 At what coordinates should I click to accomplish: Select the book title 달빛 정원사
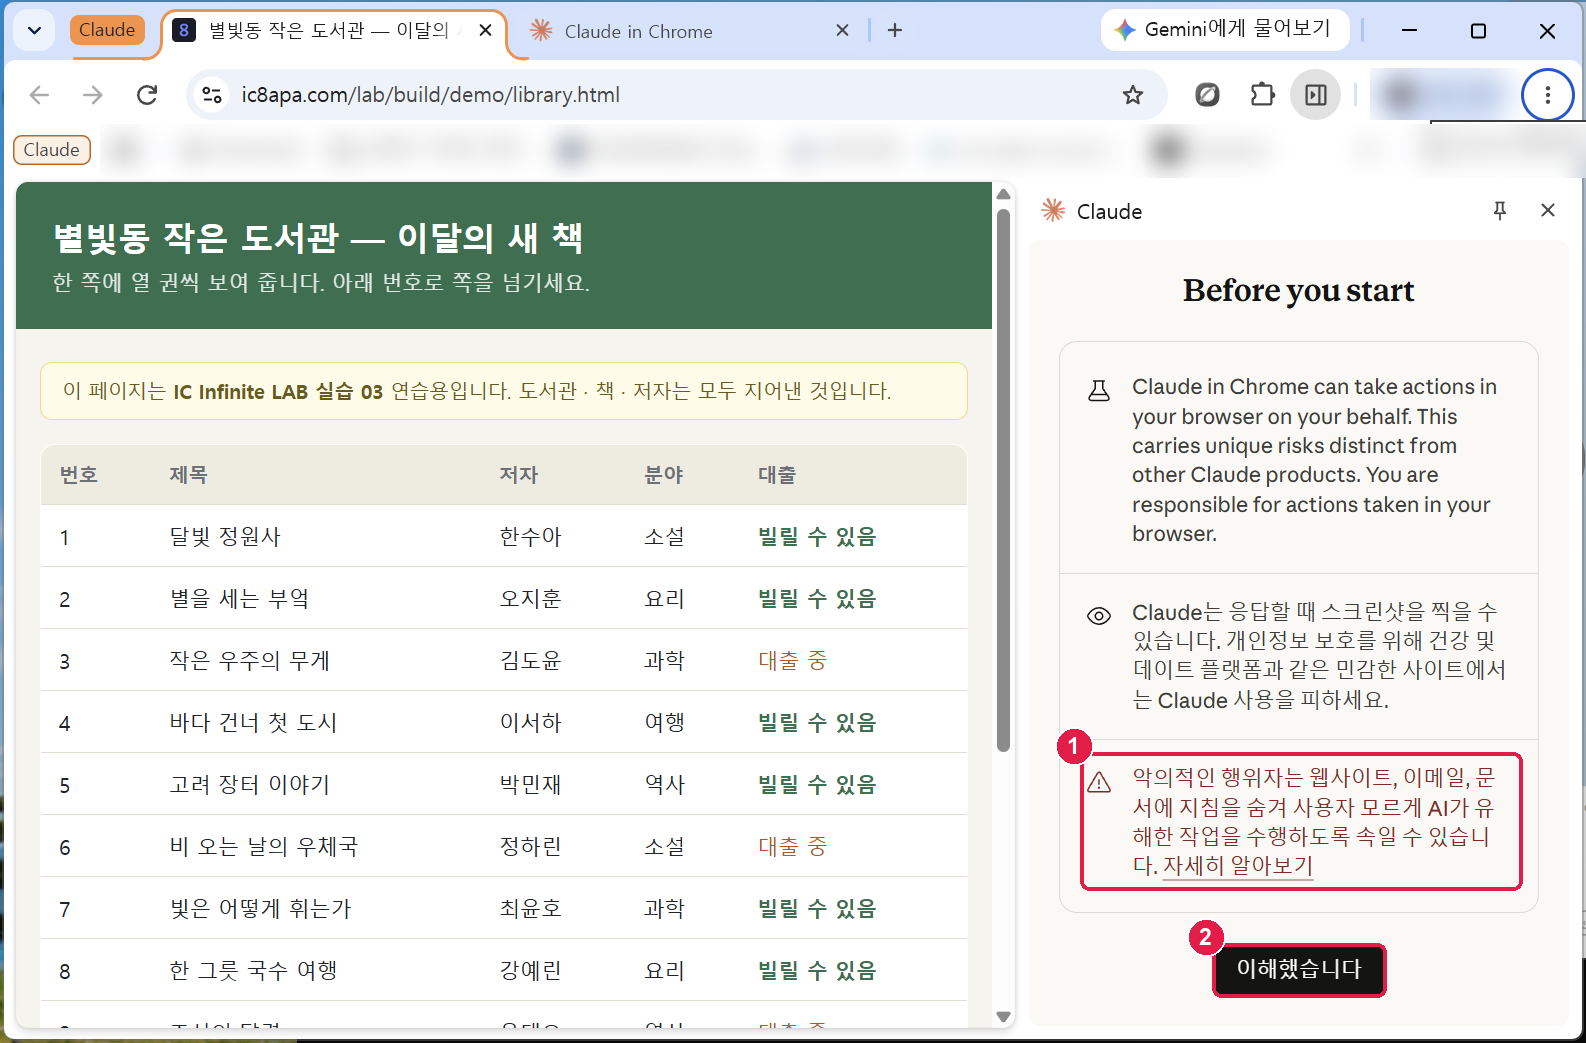click(x=225, y=537)
